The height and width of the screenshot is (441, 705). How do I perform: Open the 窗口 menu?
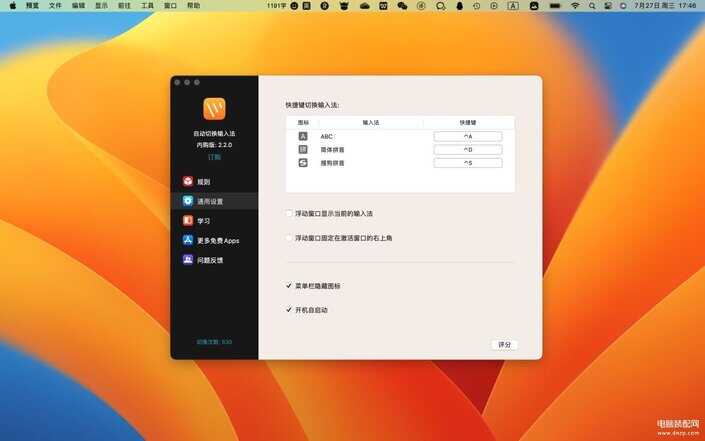tap(170, 6)
